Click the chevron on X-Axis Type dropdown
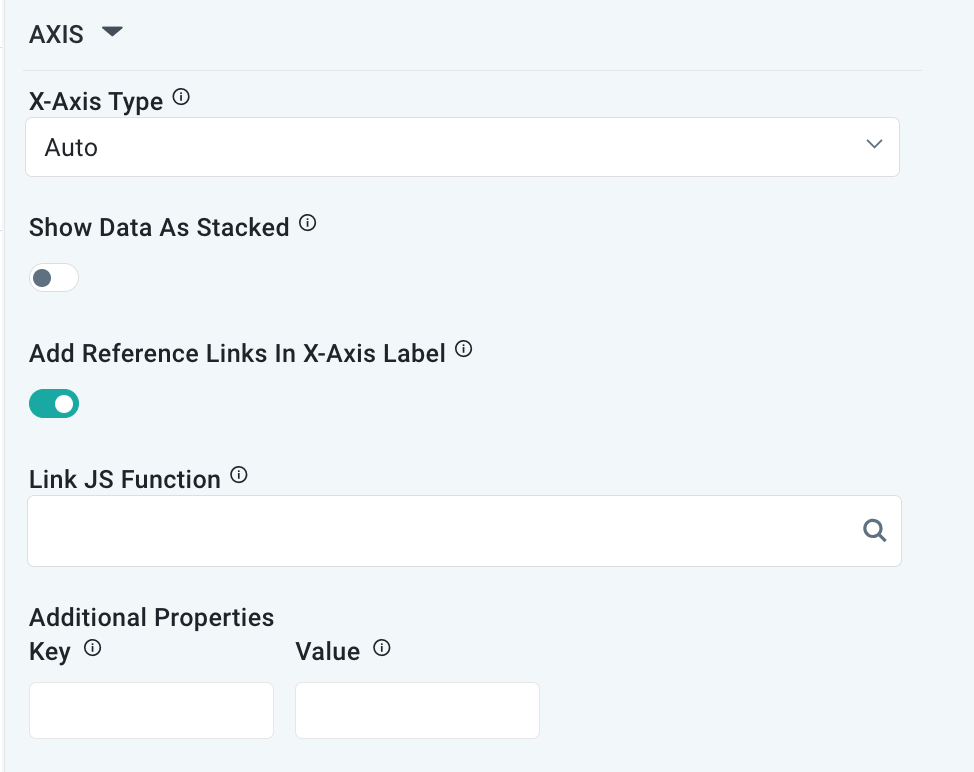Screen dimensions: 974x772 click(x=874, y=145)
